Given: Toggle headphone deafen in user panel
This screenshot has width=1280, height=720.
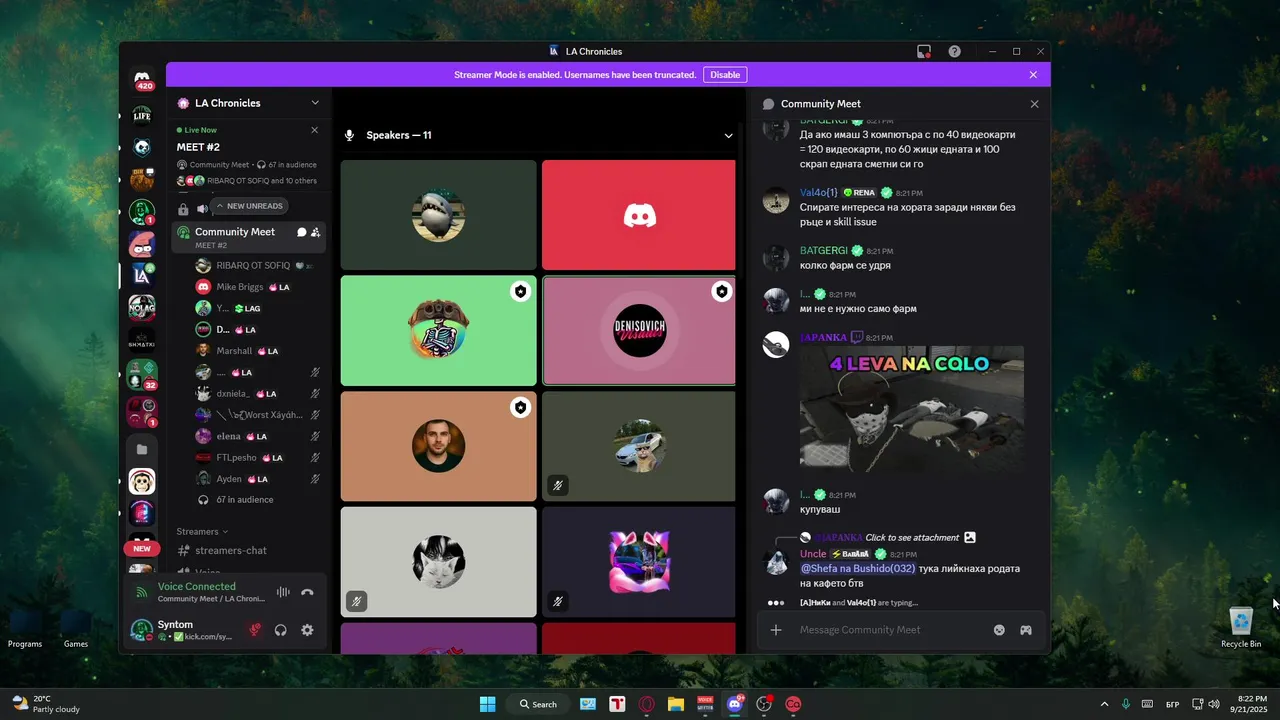Looking at the screenshot, I should [x=281, y=630].
